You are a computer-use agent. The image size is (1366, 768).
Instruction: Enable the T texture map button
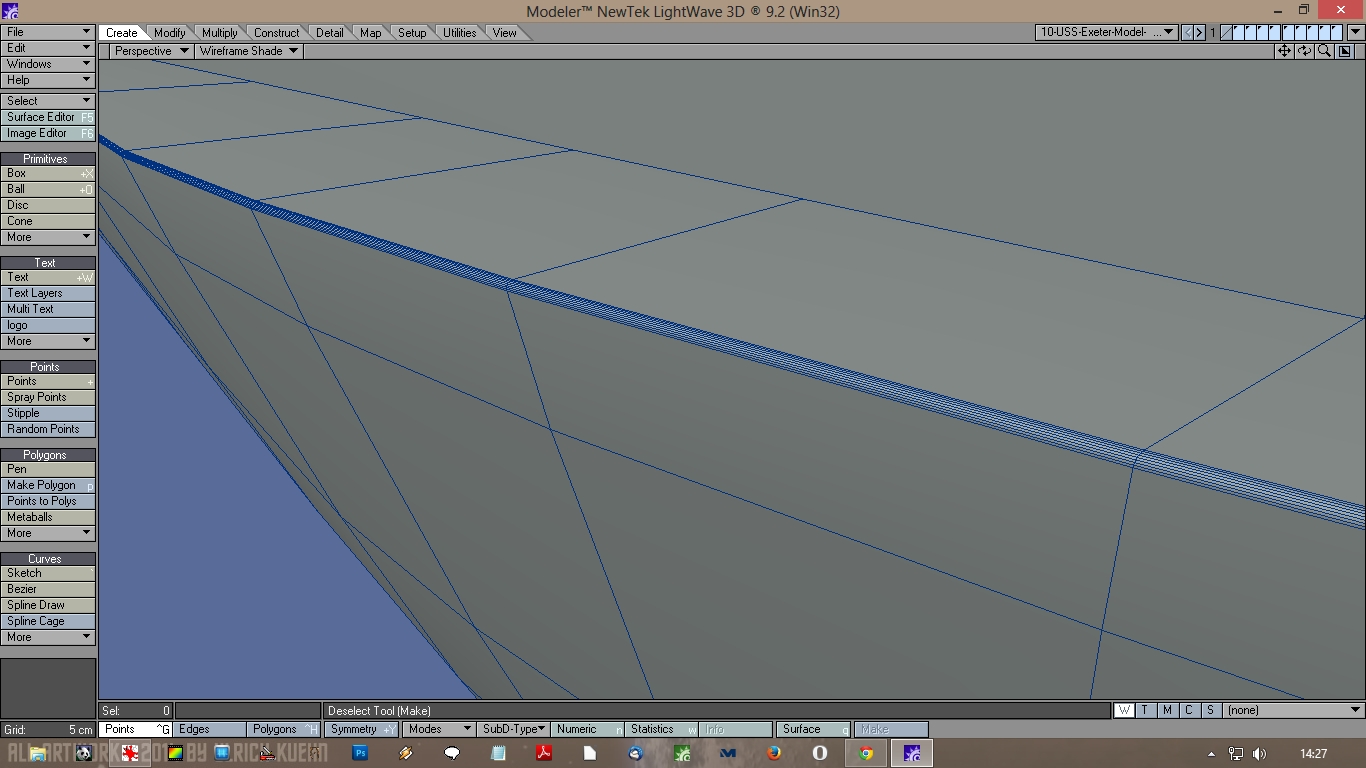click(1145, 710)
